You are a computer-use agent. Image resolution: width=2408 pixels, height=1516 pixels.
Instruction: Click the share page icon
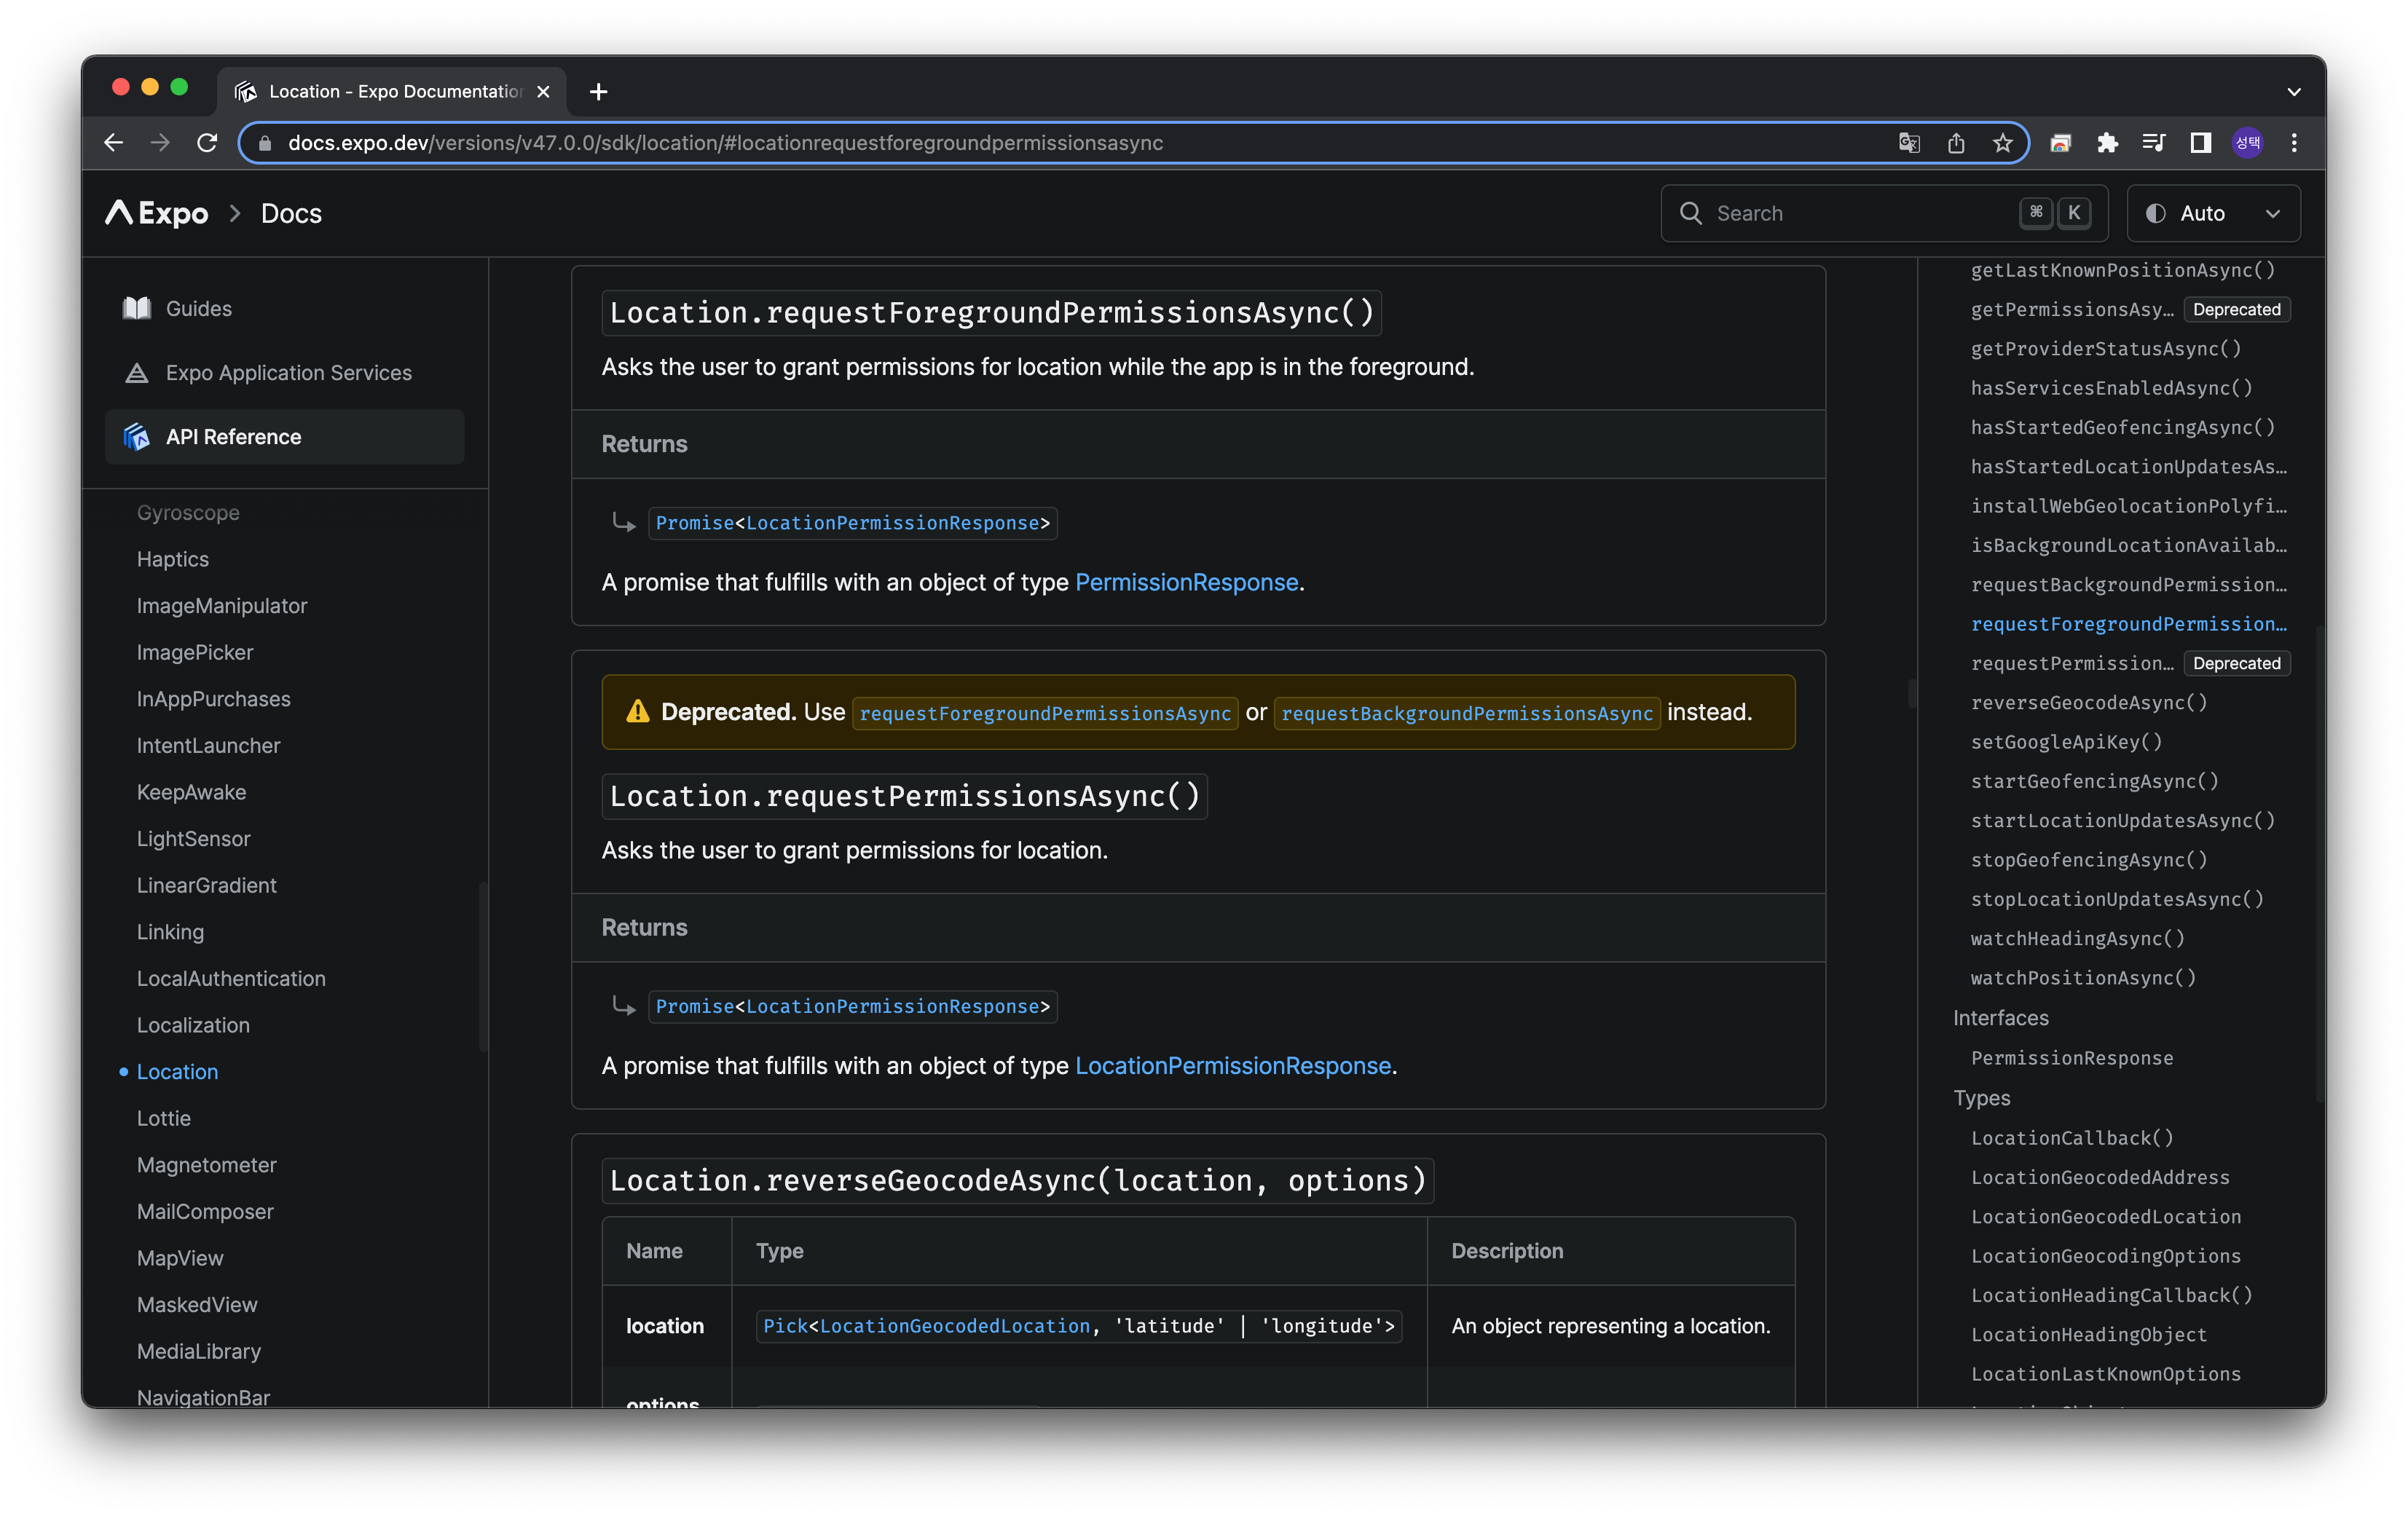[x=1956, y=143]
